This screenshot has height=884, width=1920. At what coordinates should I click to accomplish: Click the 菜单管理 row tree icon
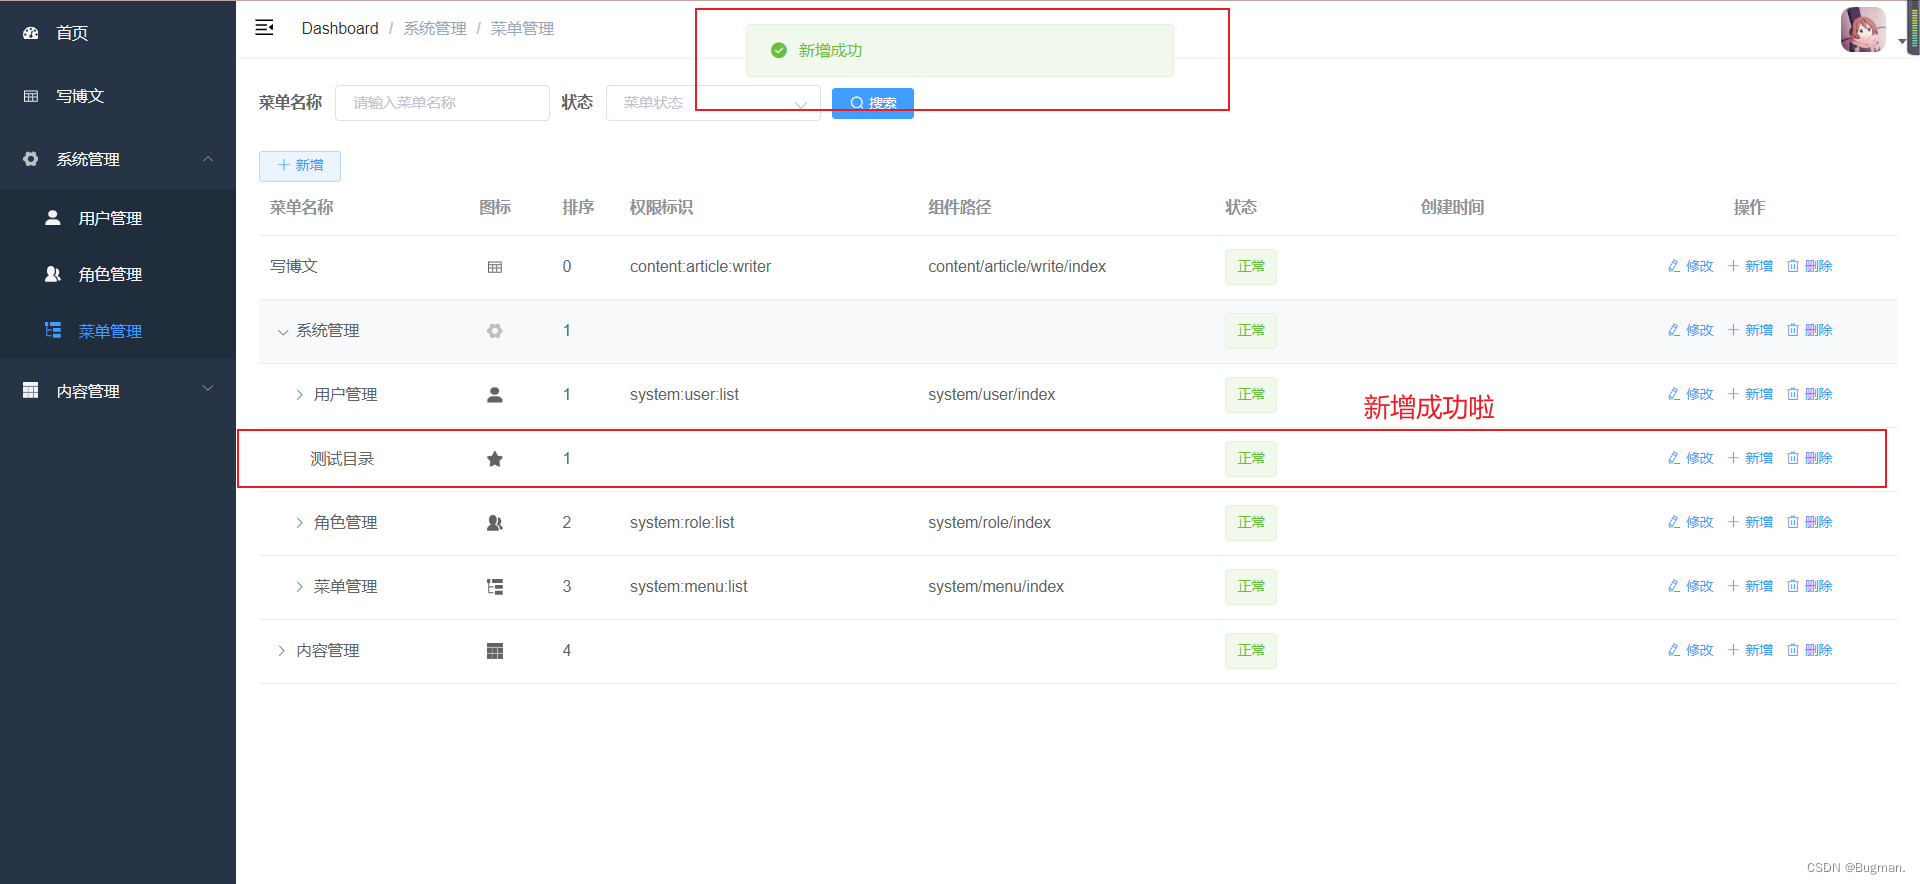[495, 587]
